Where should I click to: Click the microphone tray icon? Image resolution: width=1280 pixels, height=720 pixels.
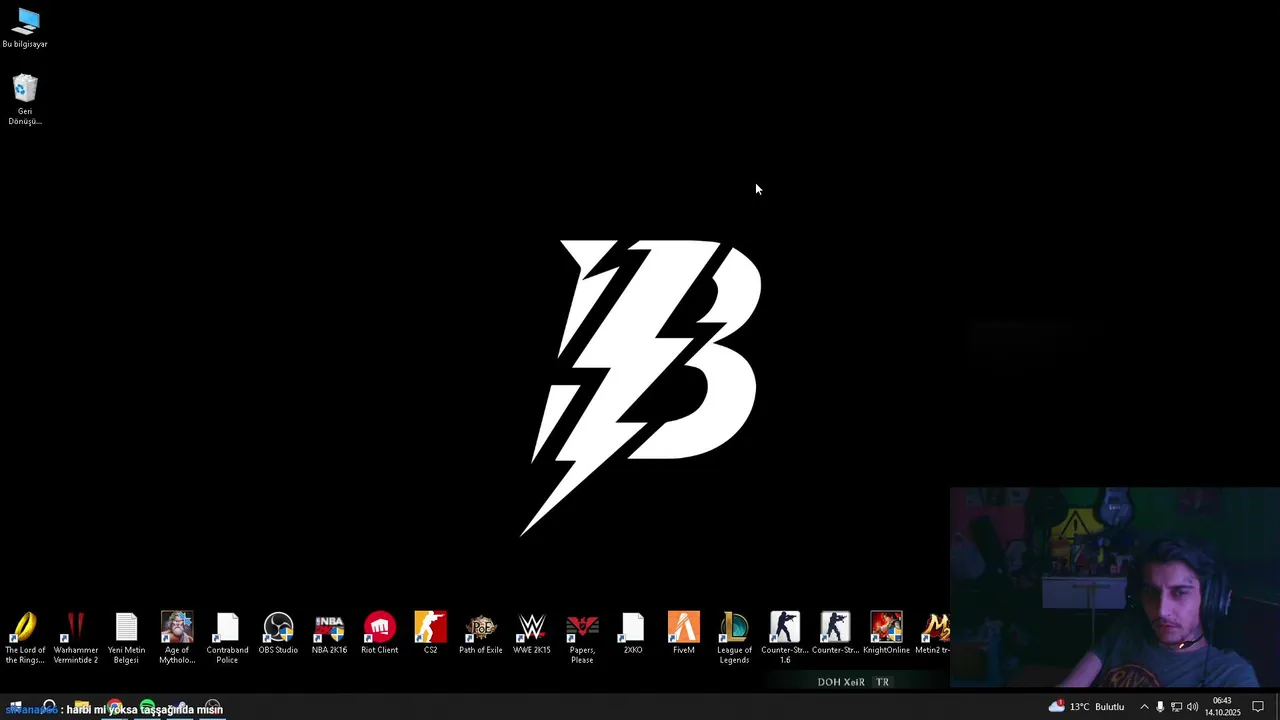click(x=1160, y=707)
